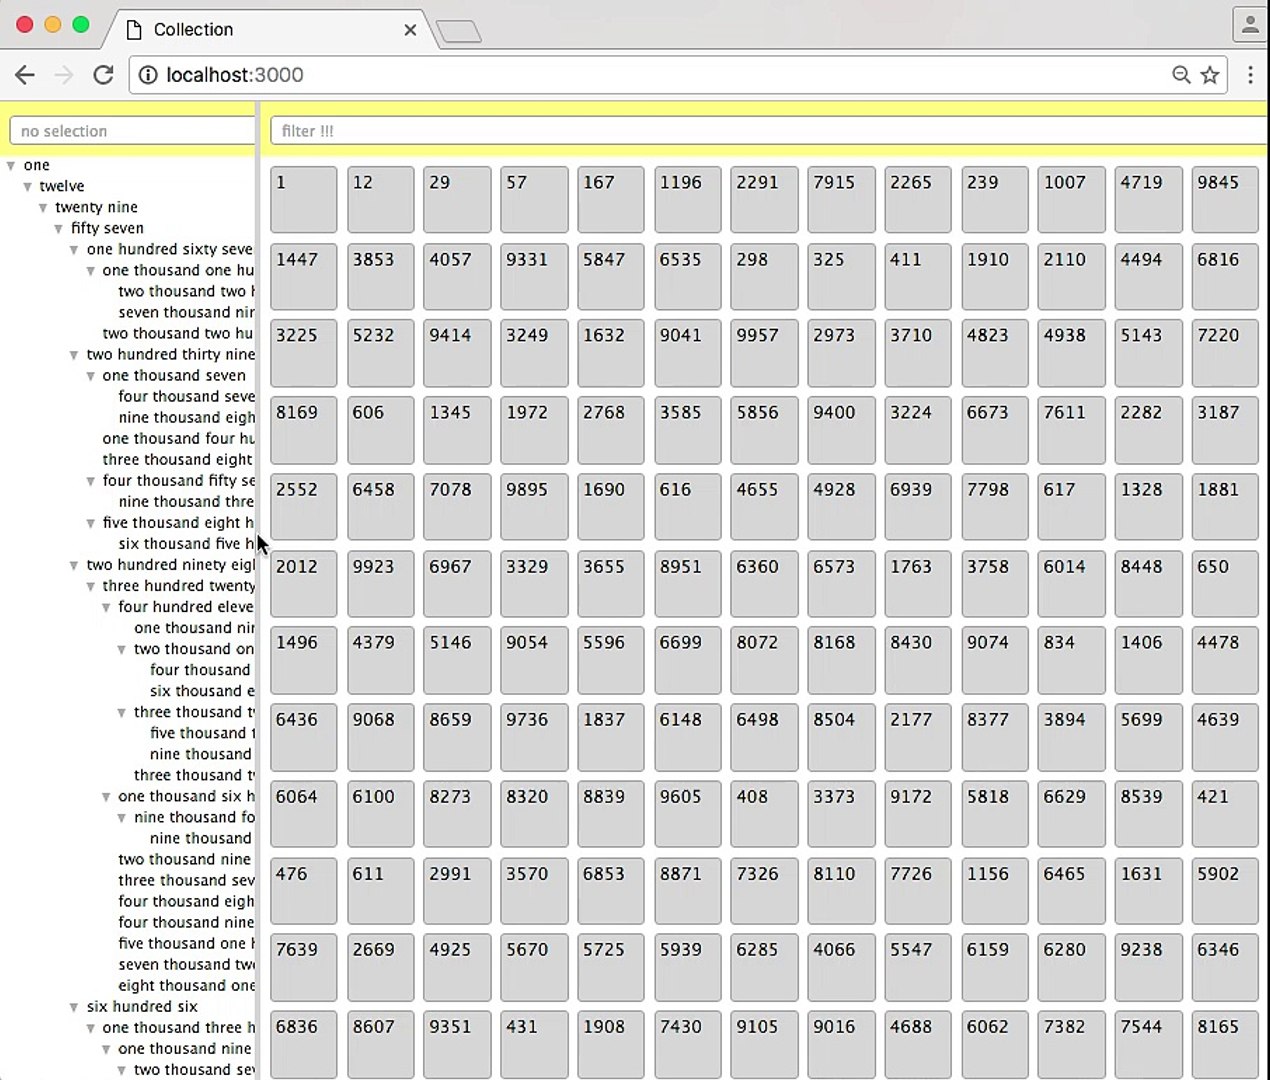Close the Collection tab
Viewport: 1270px width, 1080px height.
pyautogui.click(x=410, y=30)
